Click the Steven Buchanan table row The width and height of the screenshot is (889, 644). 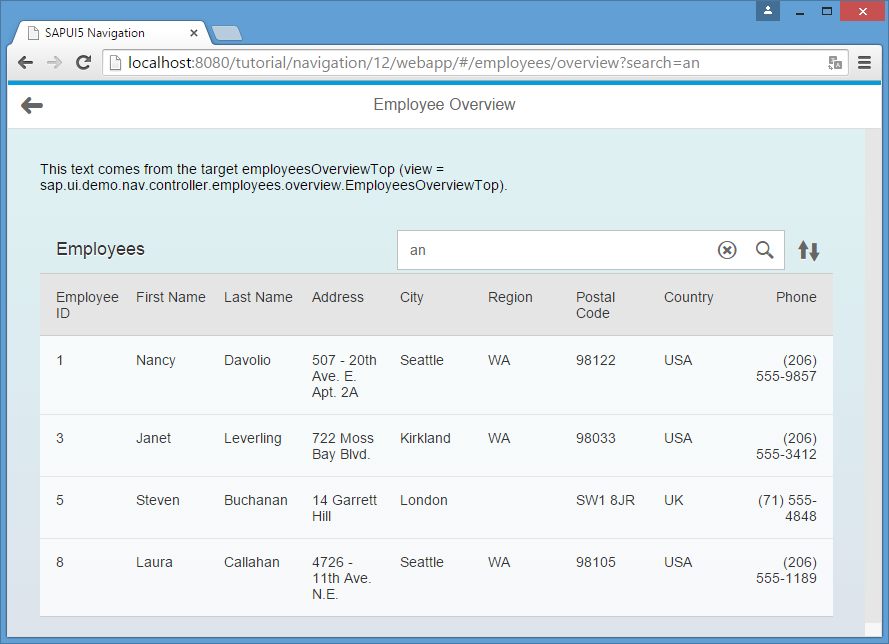coord(436,508)
